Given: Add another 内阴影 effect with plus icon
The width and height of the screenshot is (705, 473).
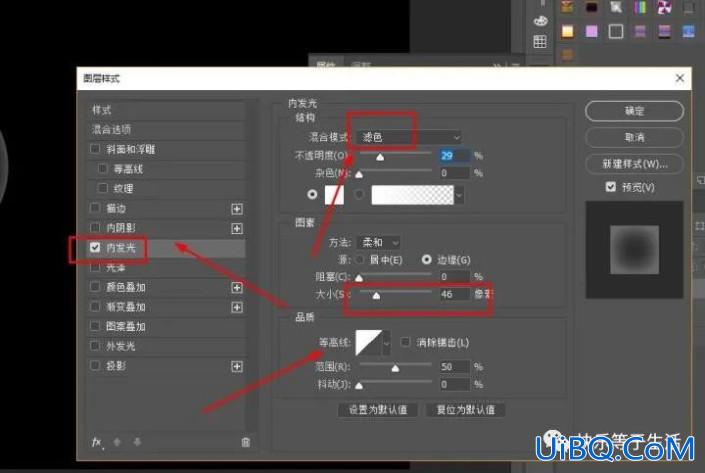Looking at the screenshot, I should pos(237,228).
